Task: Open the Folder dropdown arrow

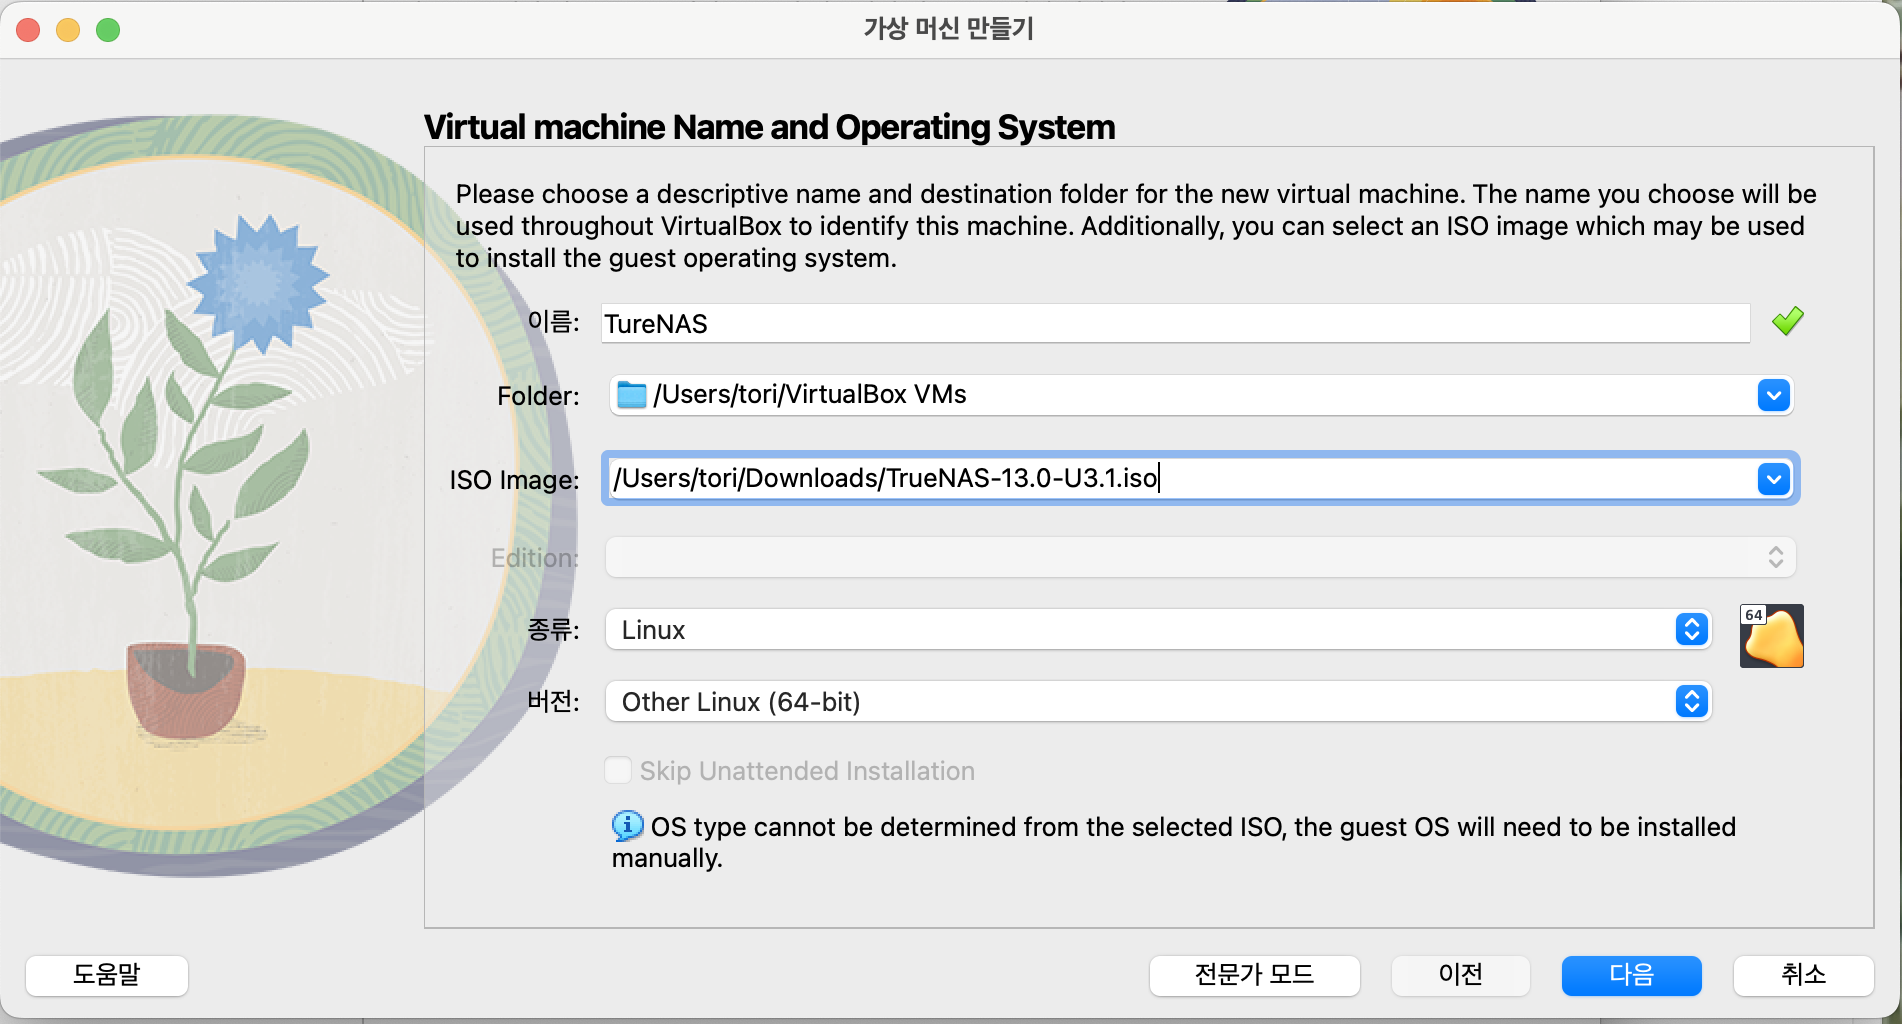Action: click(1773, 395)
